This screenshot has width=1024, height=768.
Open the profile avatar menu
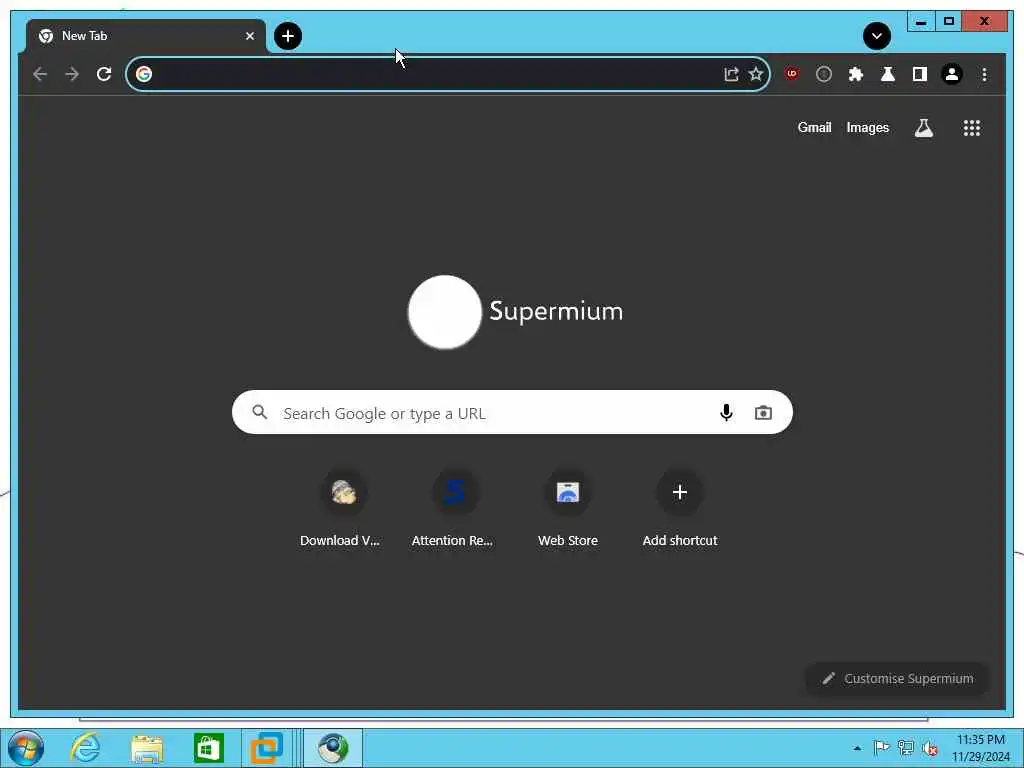[952, 74]
